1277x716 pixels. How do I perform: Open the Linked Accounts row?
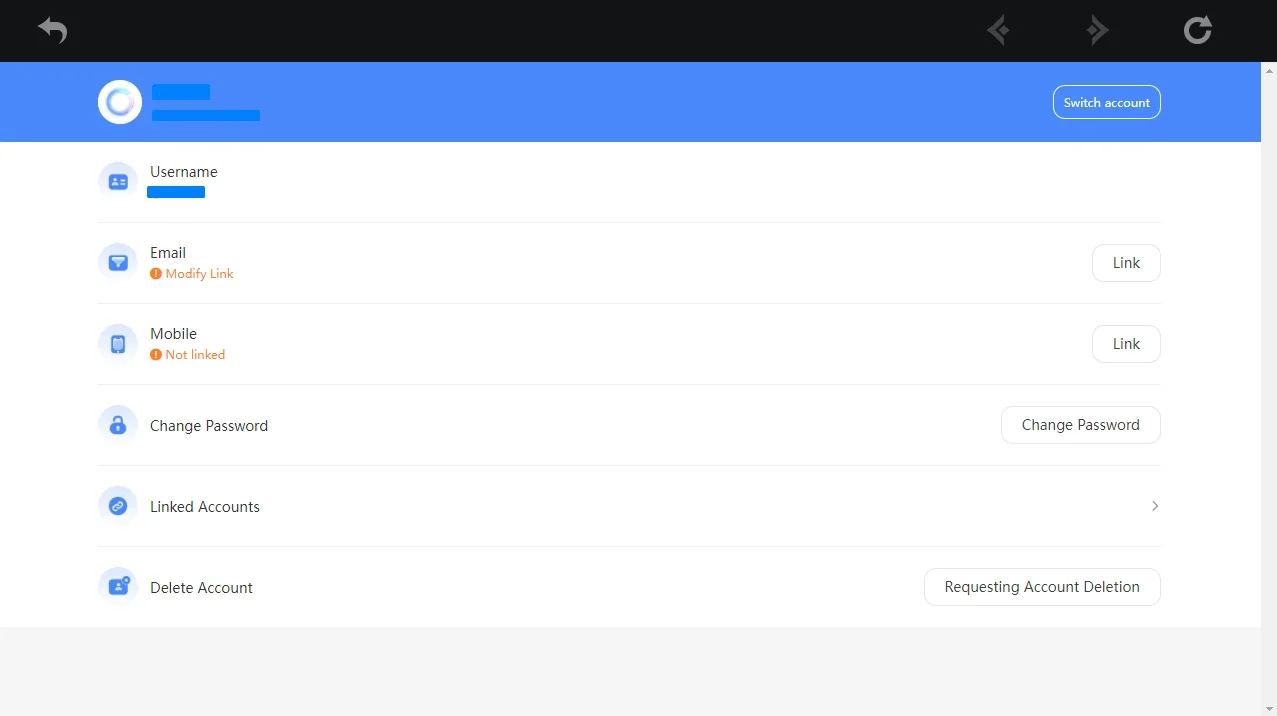(x=629, y=506)
